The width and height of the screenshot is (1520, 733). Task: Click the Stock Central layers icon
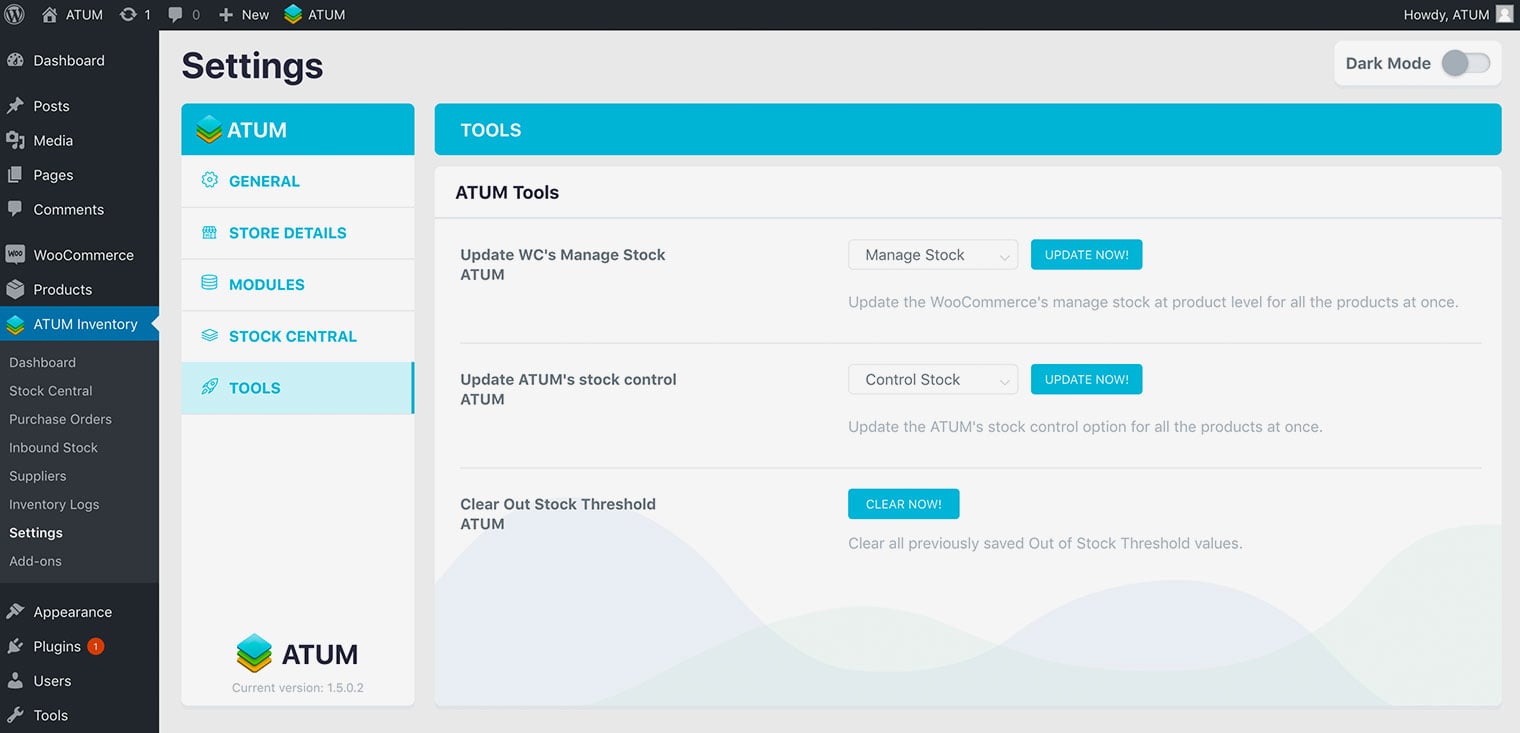209,336
